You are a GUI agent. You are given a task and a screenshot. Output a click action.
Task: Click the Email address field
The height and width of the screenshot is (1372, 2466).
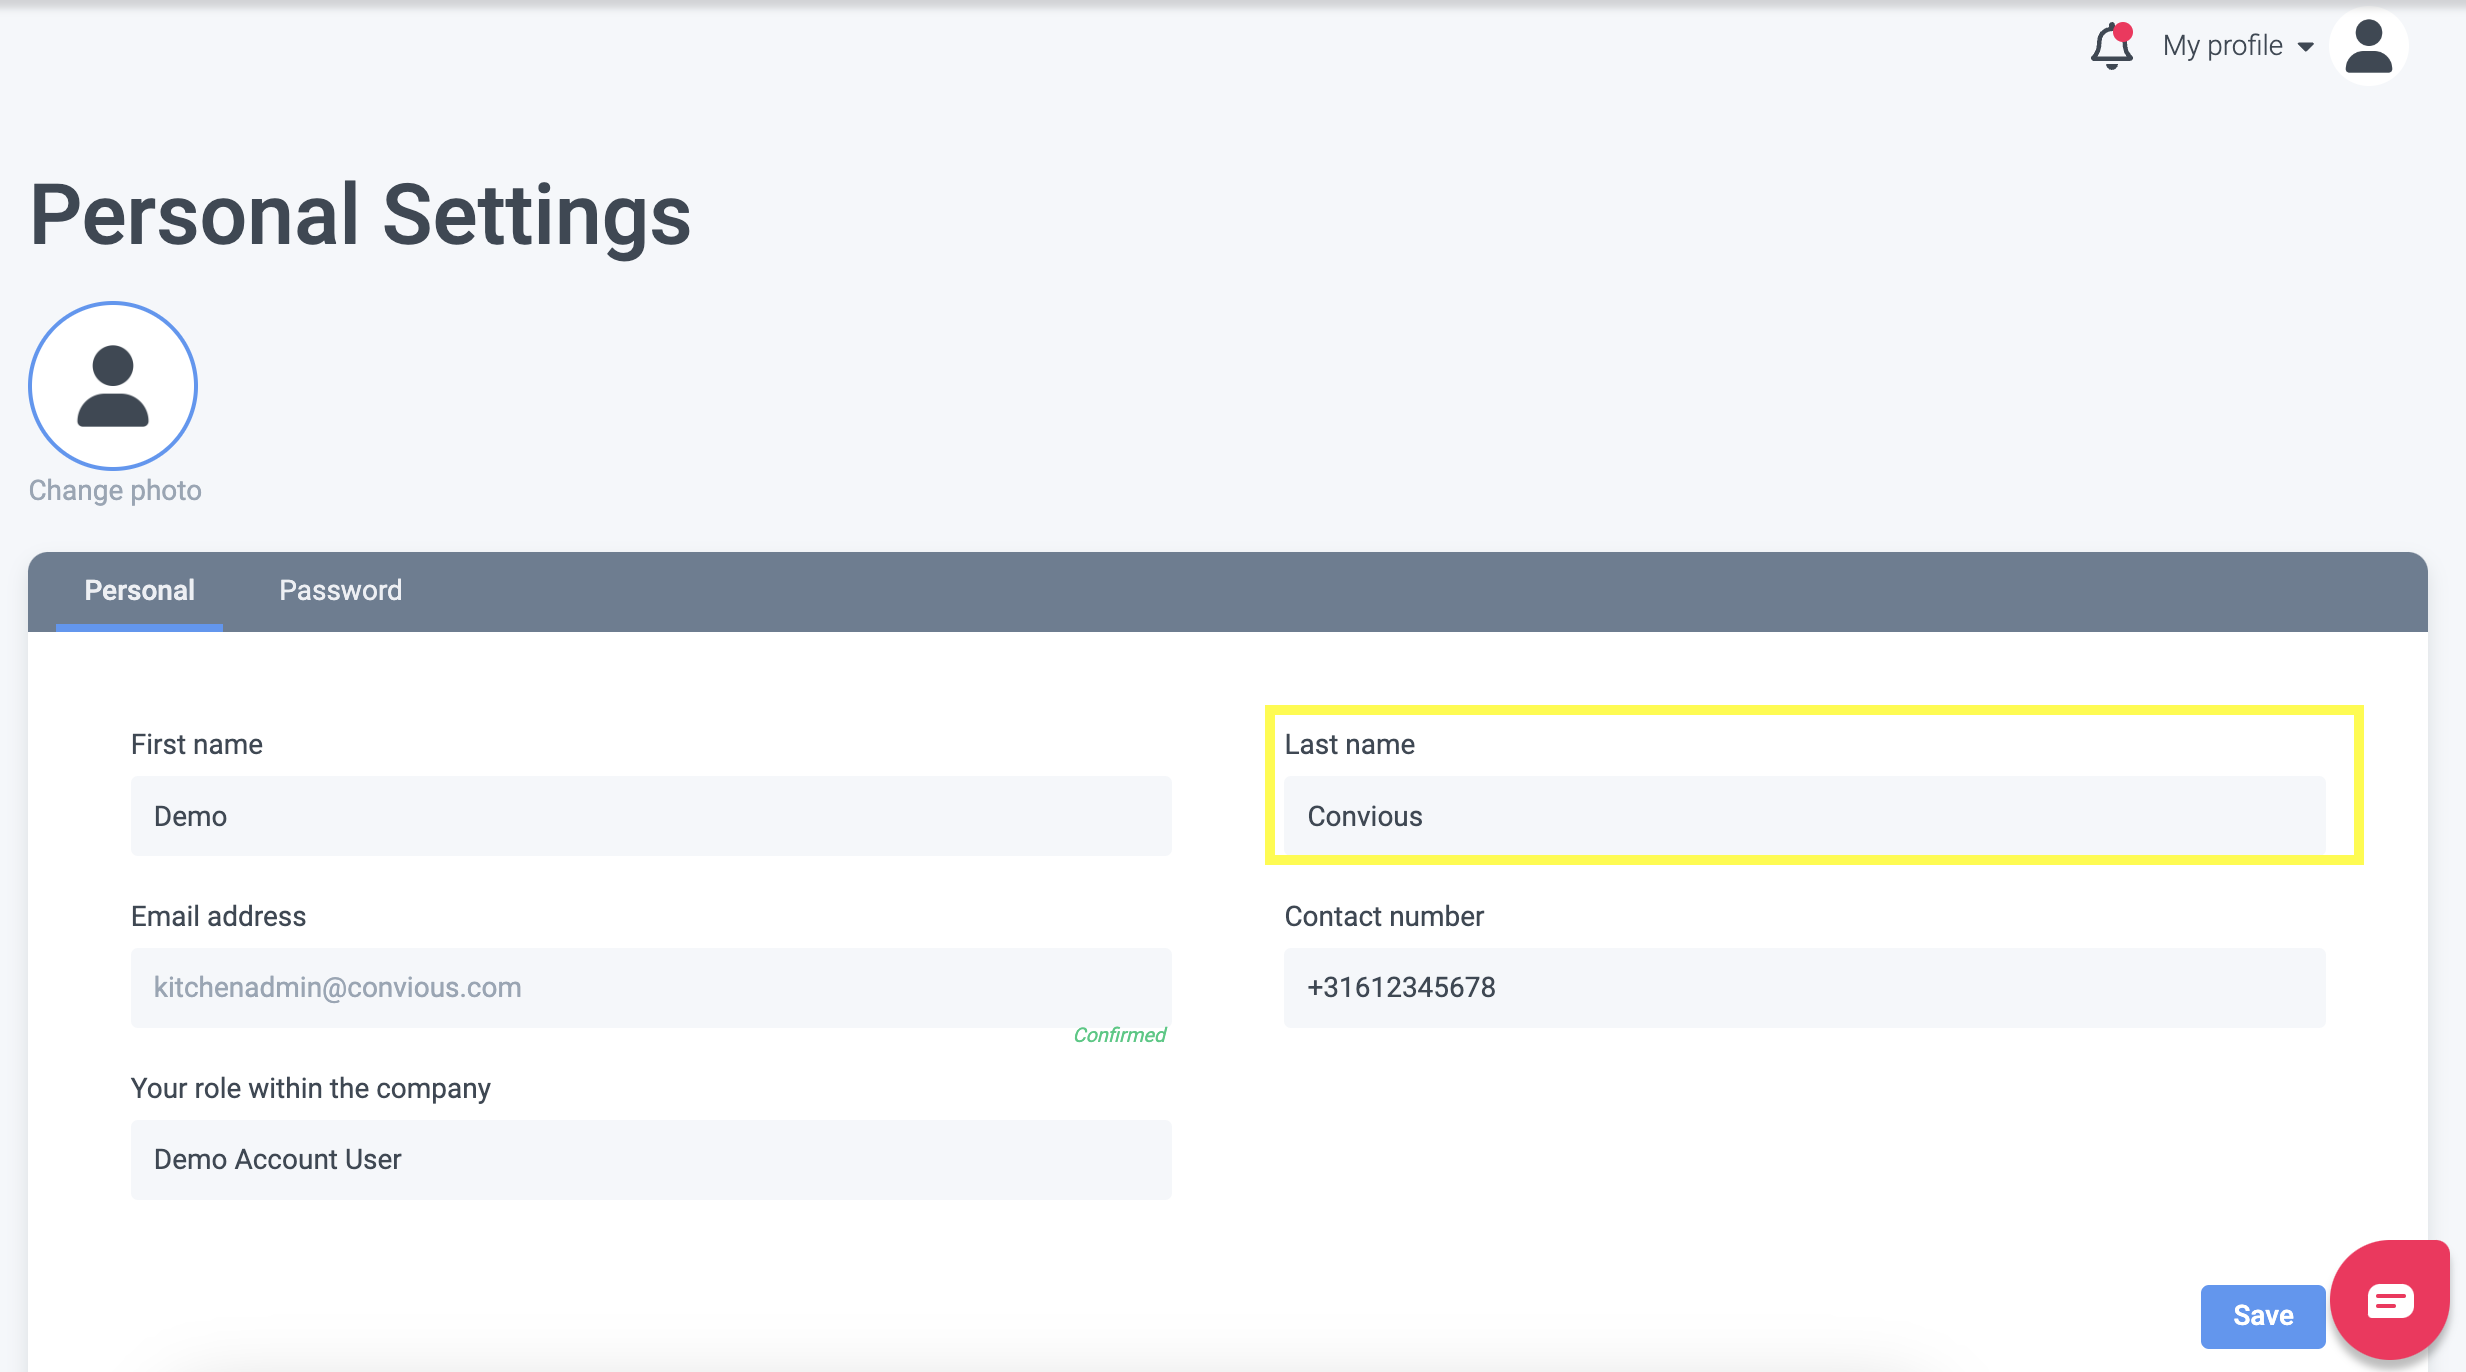coord(651,987)
